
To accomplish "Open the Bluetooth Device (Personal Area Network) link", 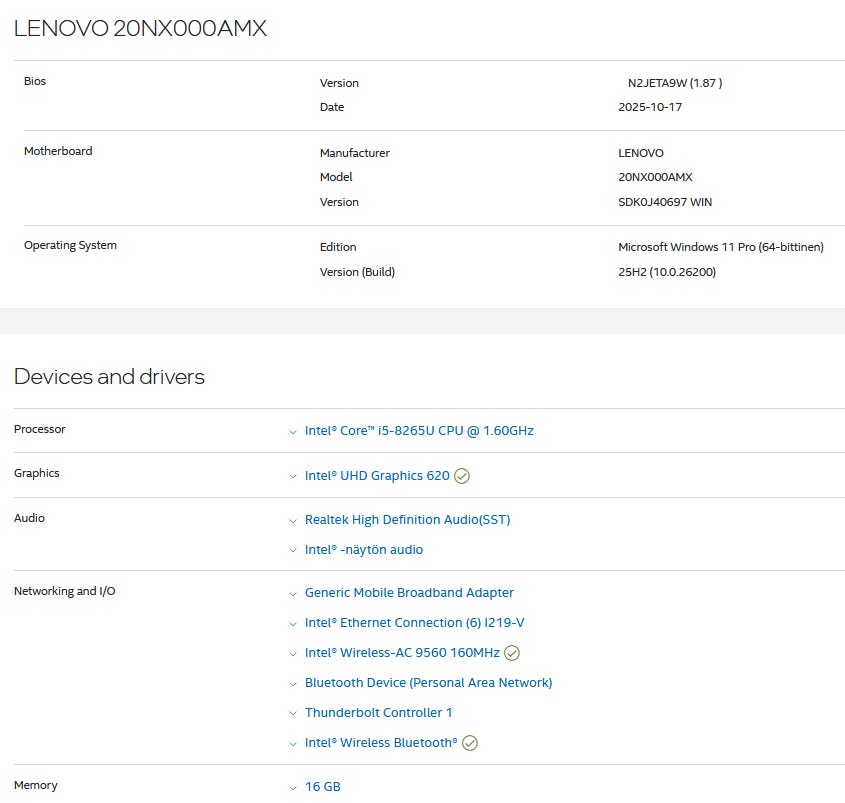I will click(x=428, y=683).
